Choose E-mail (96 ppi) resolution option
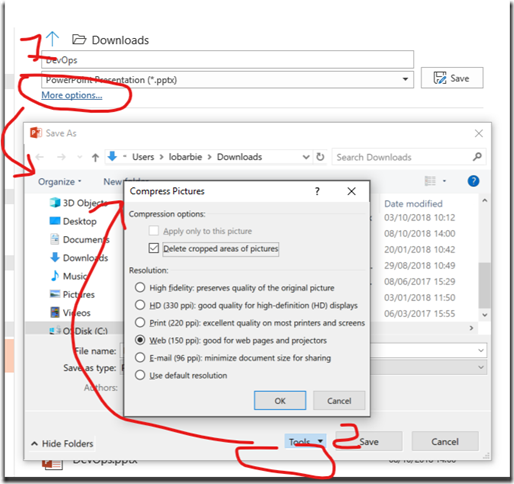This screenshot has width=514, height=484. [x=140, y=358]
